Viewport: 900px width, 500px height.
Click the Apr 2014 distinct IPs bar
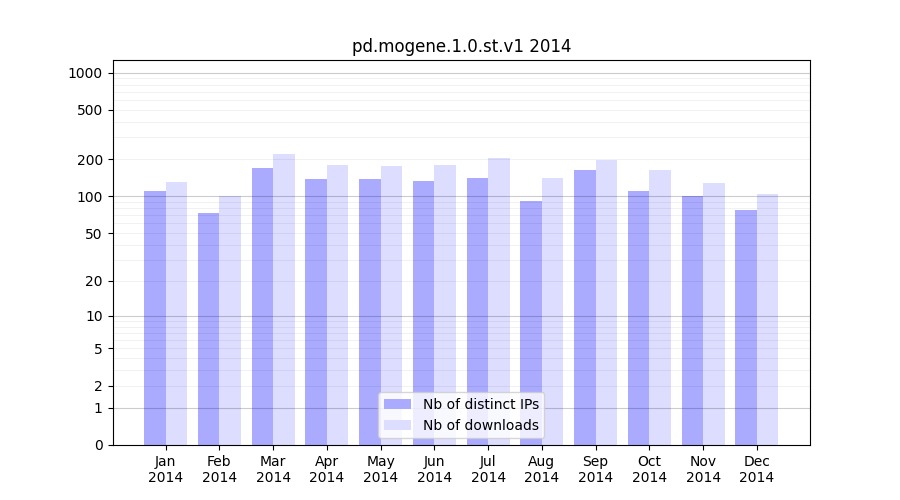[x=316, y=312]
